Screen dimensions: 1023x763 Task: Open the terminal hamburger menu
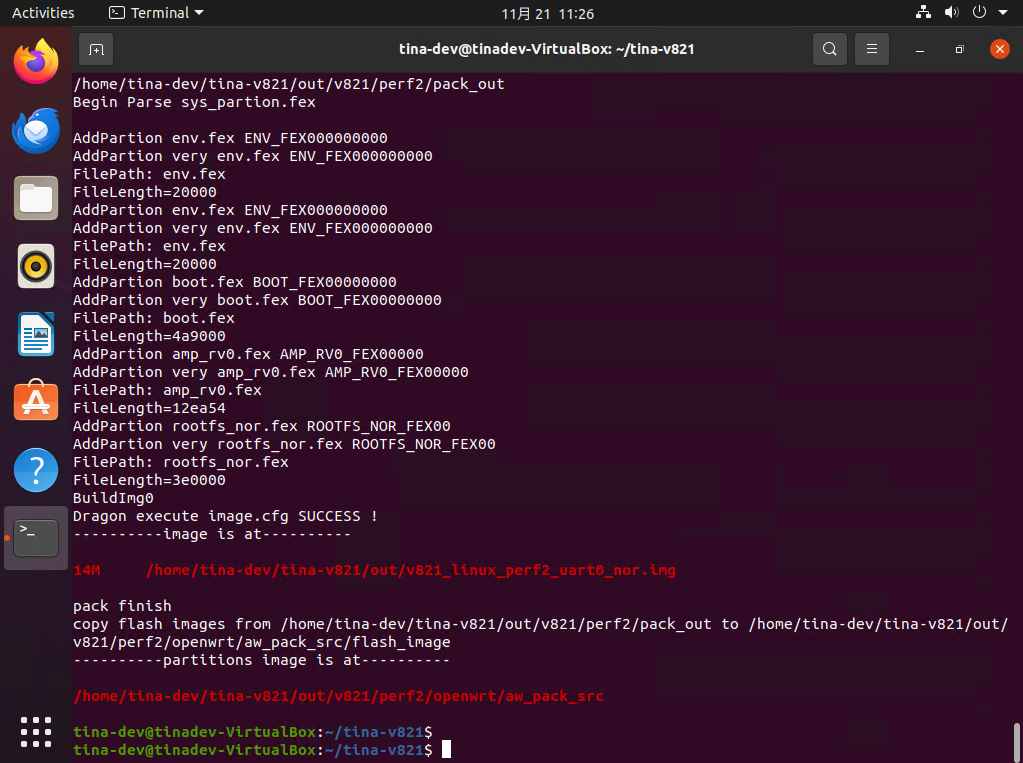872,48
